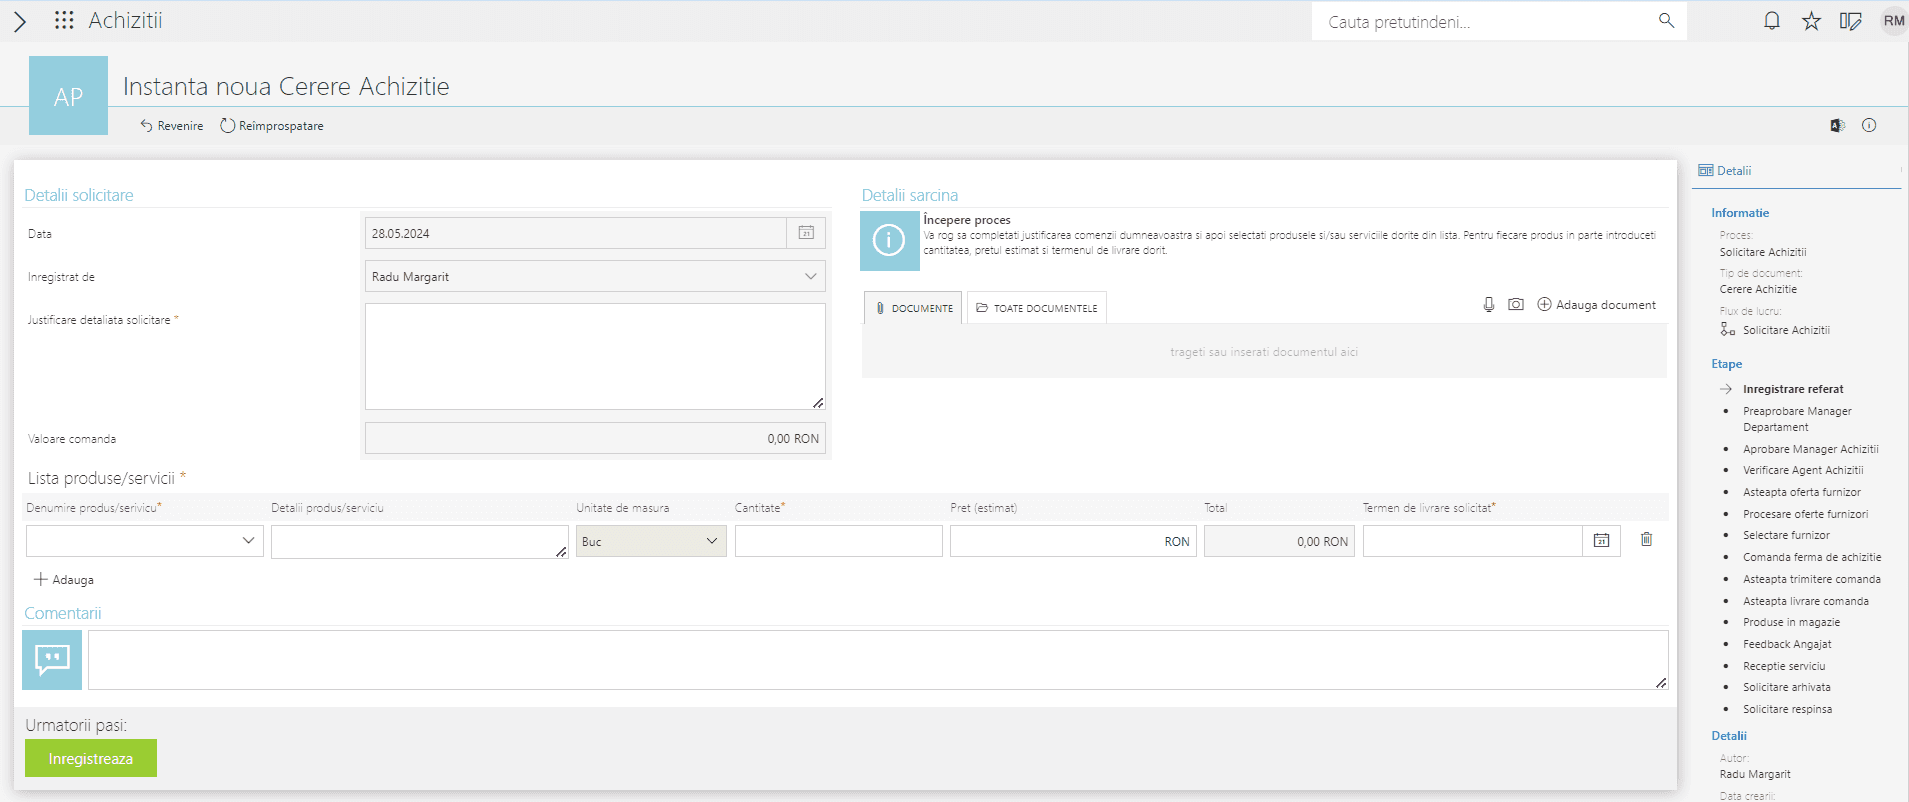Open favorites star icon
The image size is (1909, 802).
[x=1811, y=21]
